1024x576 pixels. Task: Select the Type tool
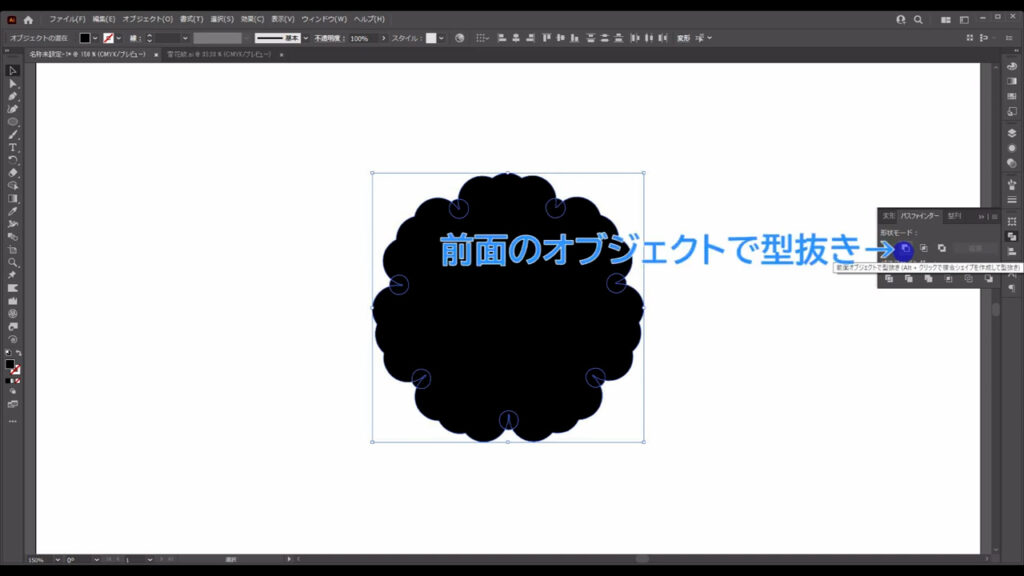pos(13,147)
